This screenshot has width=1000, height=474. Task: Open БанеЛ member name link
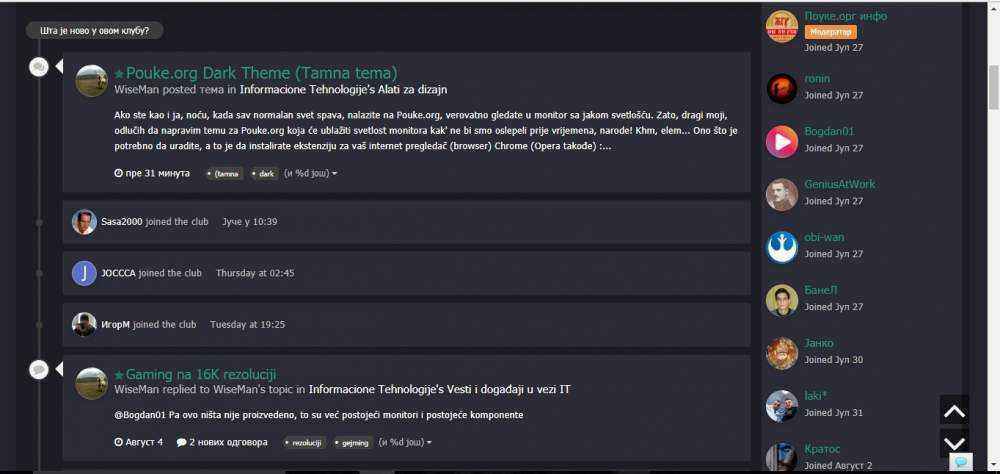[821, 290]
